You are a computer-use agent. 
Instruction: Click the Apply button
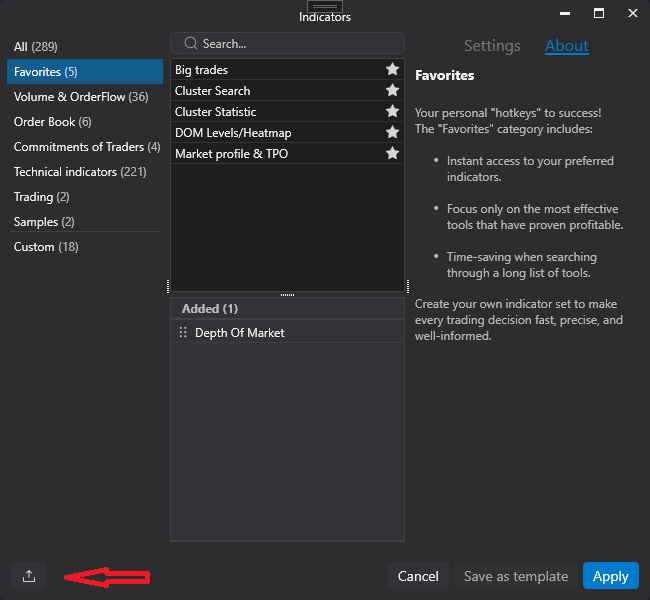click(x=611, y=576)
